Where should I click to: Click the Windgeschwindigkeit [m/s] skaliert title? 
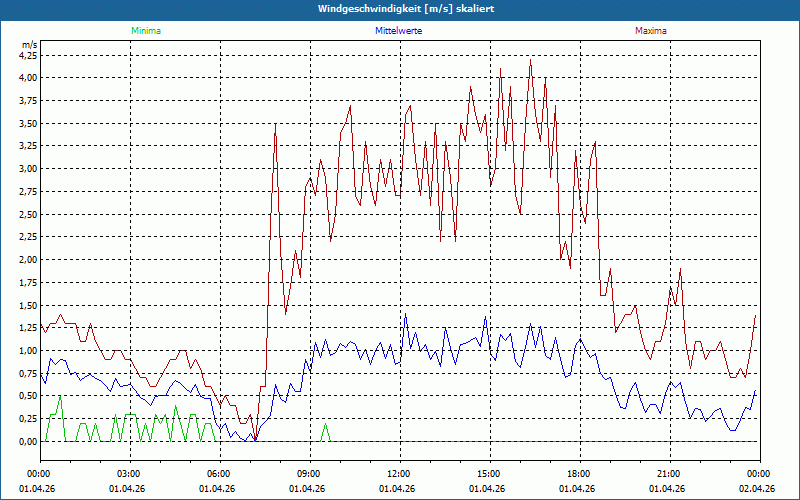(406, 9)
